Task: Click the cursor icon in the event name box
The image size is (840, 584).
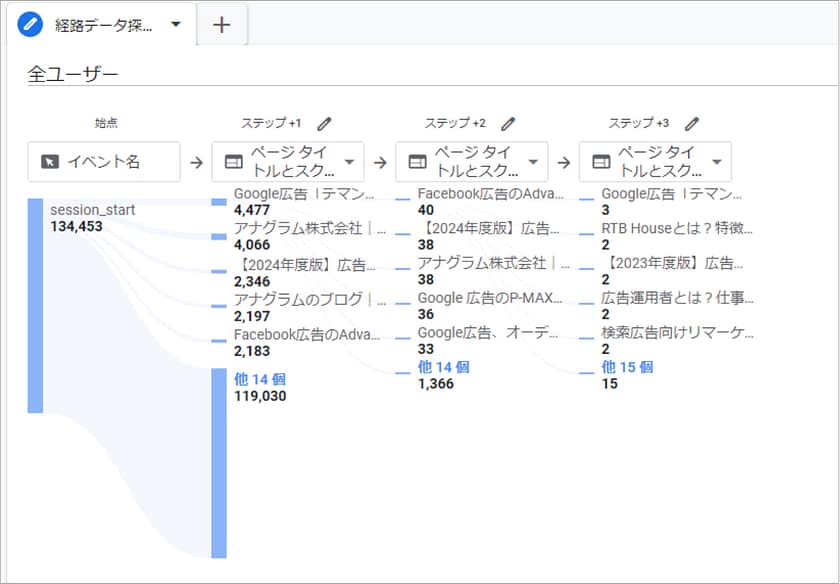Action: 49,162
